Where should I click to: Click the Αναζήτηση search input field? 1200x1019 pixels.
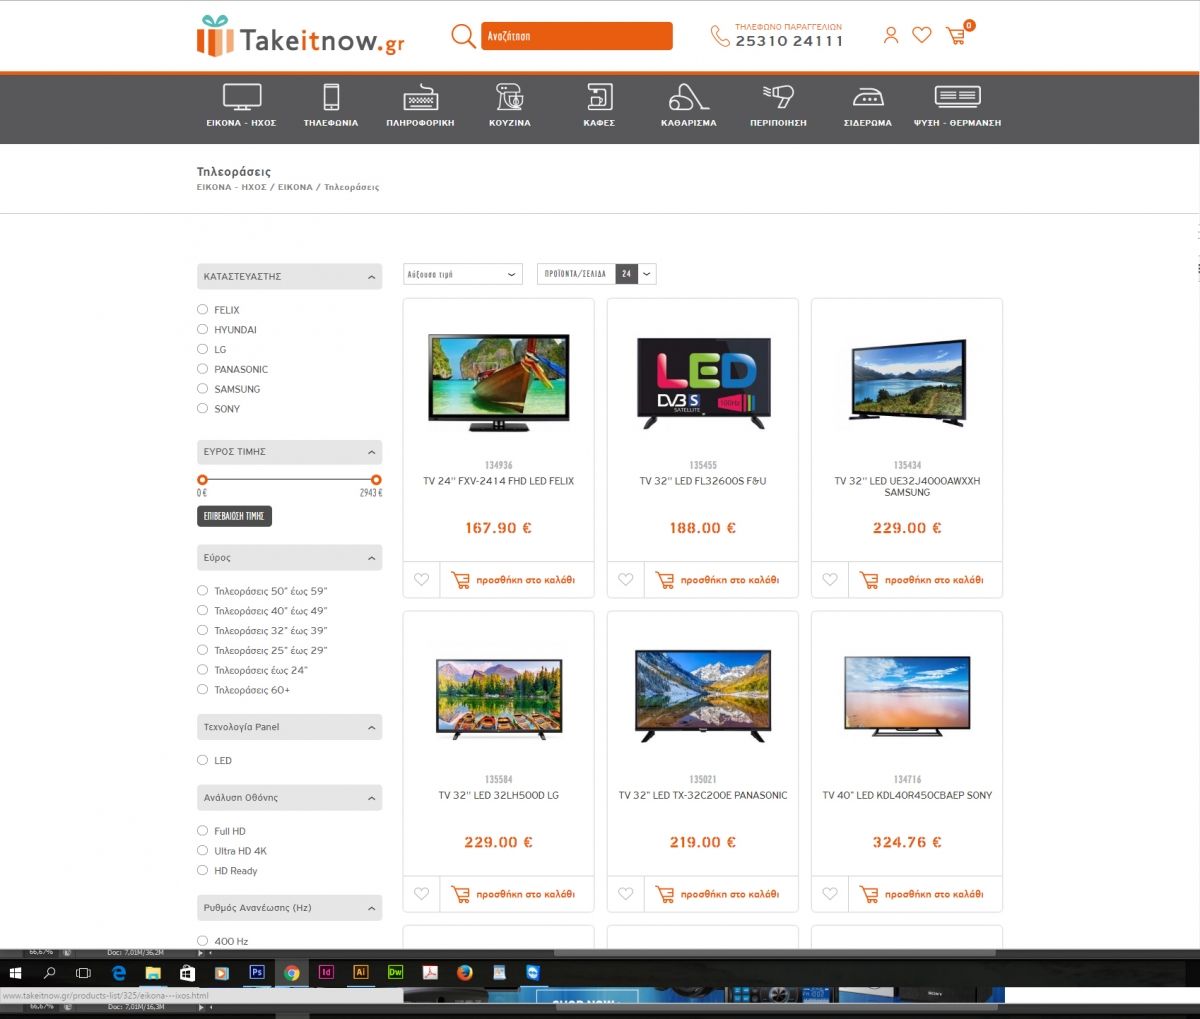576,36
